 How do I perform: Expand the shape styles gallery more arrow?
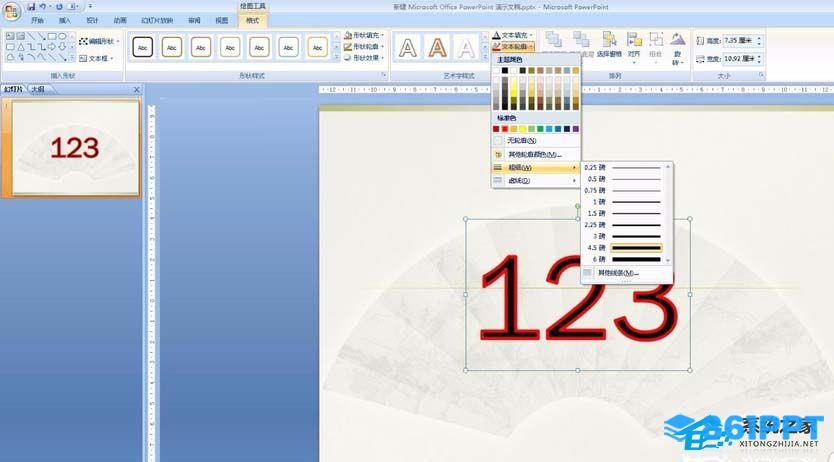tap(336, 57)
